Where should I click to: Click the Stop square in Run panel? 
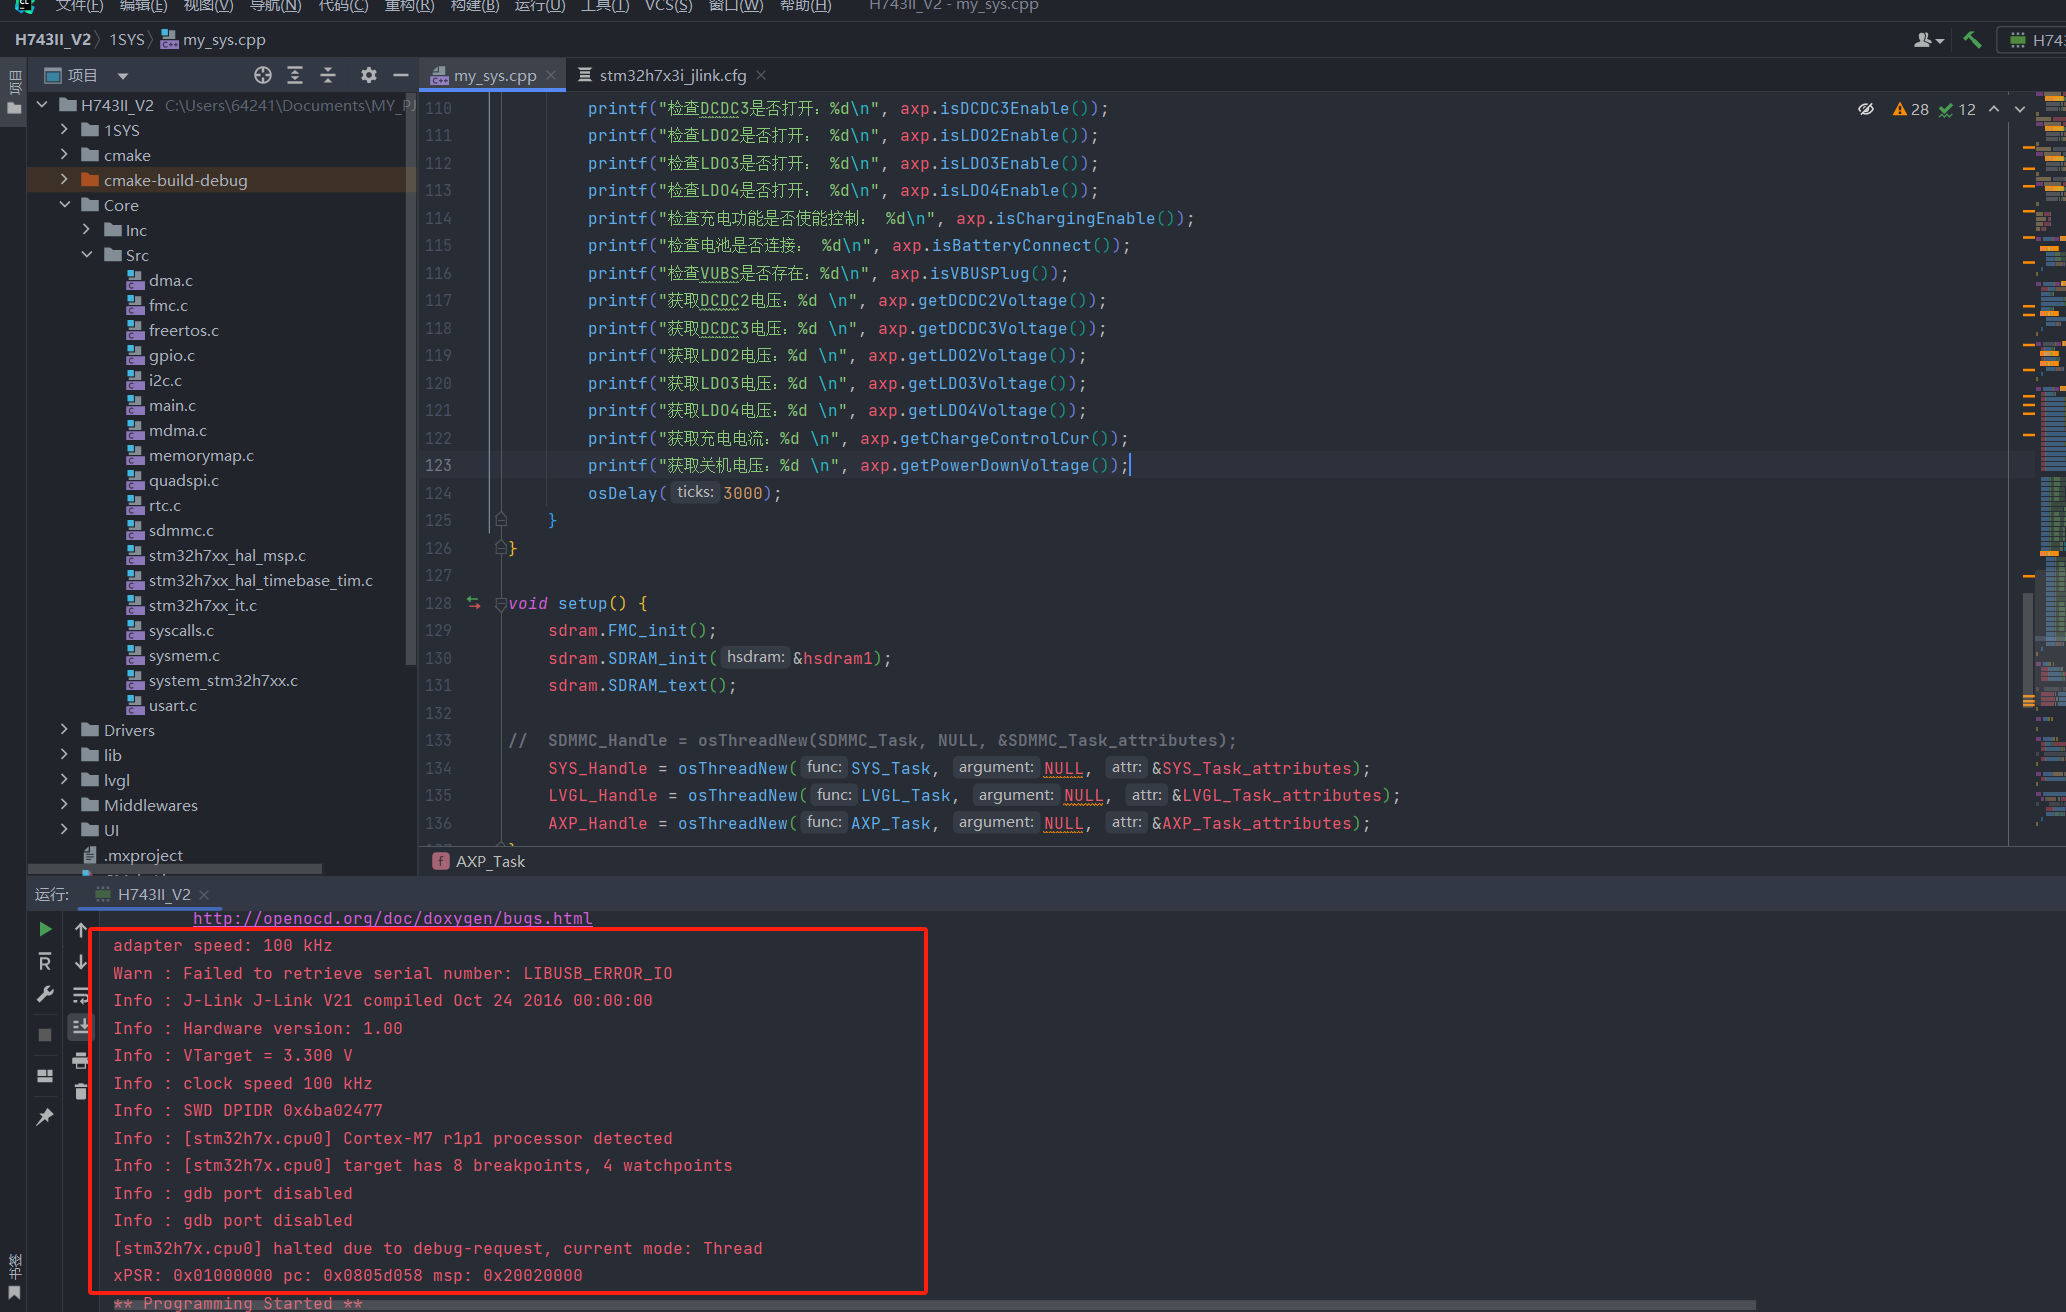click(x=45, y=1035)
